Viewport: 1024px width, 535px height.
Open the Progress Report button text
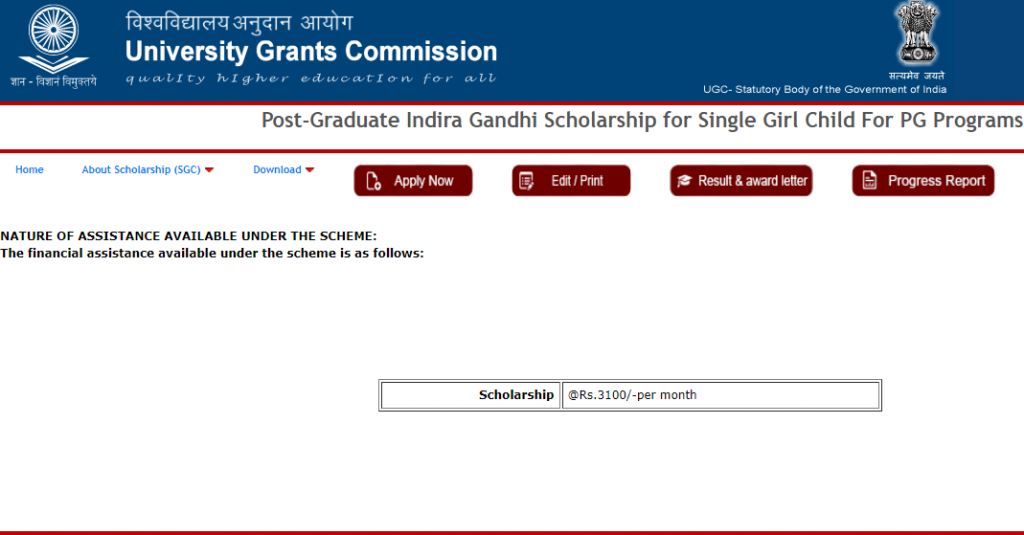pos(936,181)
